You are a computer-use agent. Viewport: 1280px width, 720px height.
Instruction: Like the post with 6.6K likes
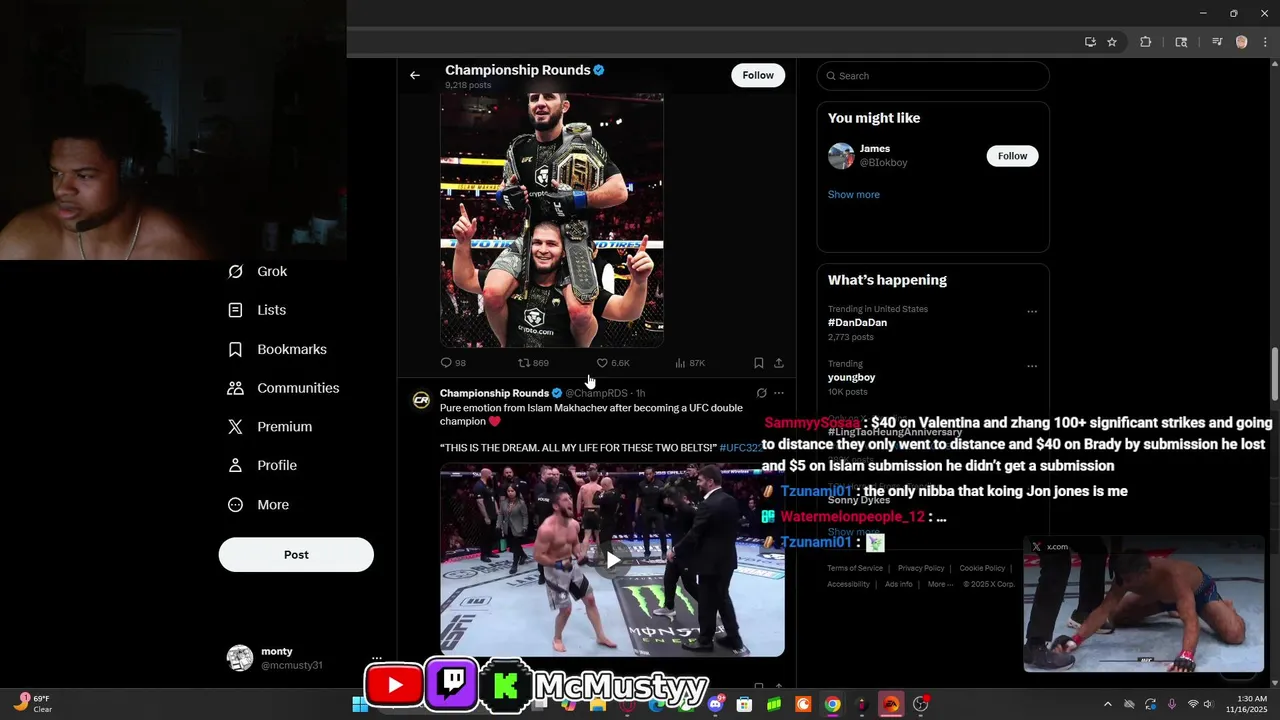click(x=612, y=363)
